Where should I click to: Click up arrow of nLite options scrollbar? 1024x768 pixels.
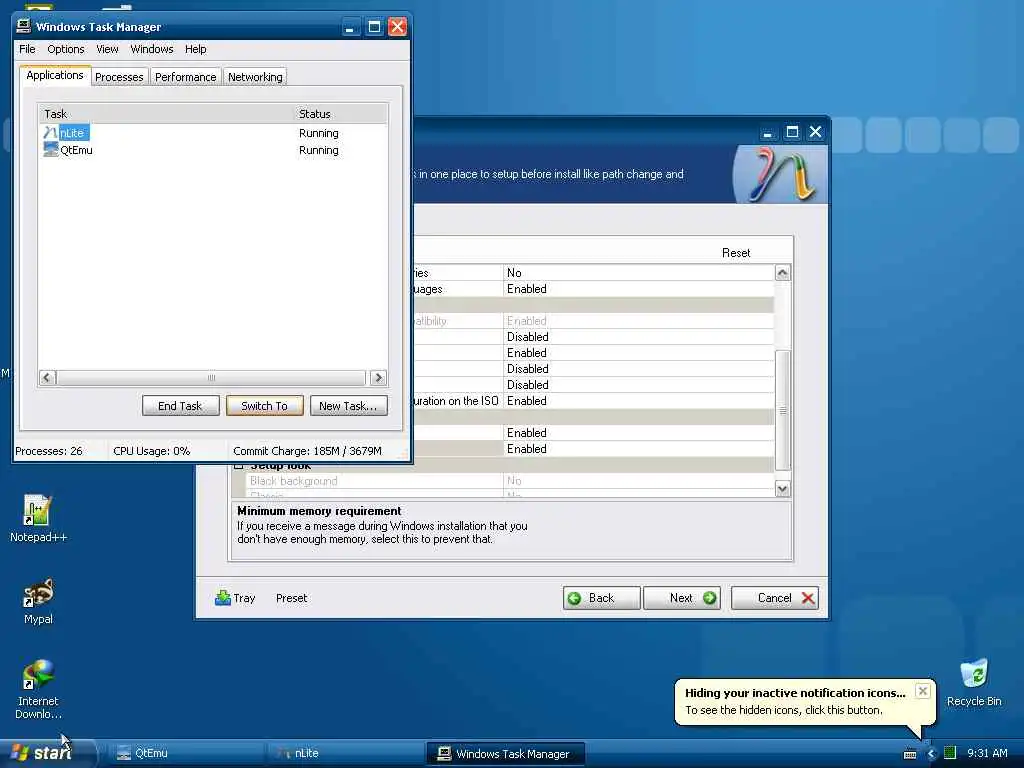pyautogui.click(x=782, y=273)
